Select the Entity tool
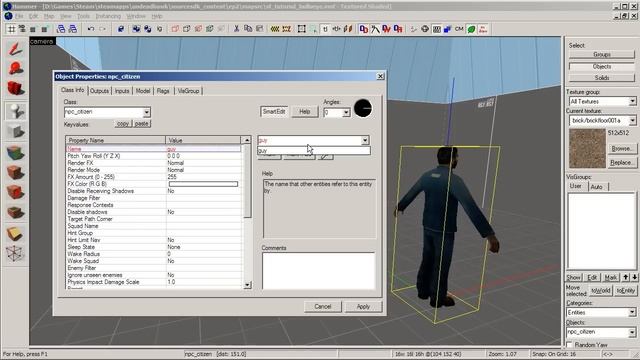 (16, 111)
